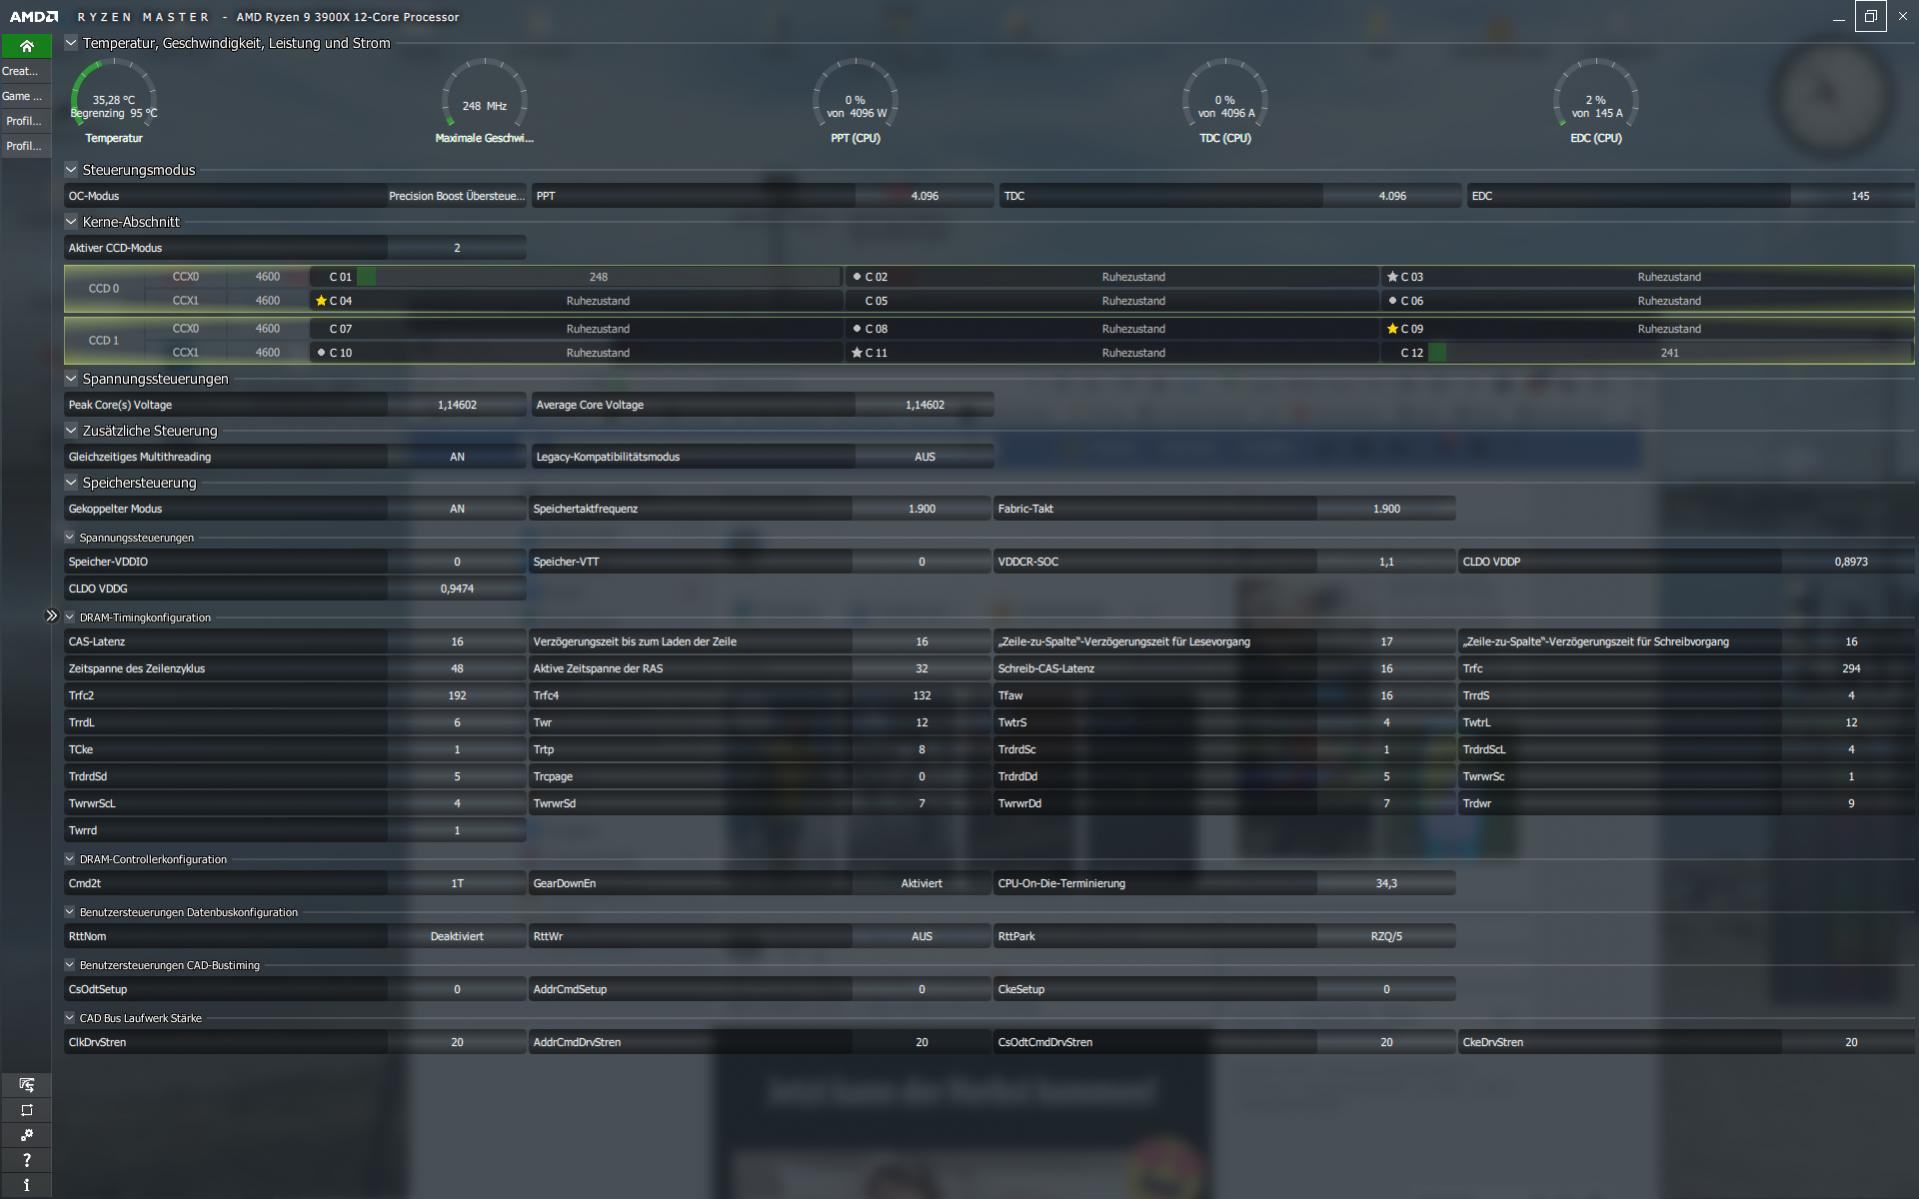Click the CCD 0 label
This screenshot has width=1919, height=1199.
pyautogui.click(x=104, y=289)
